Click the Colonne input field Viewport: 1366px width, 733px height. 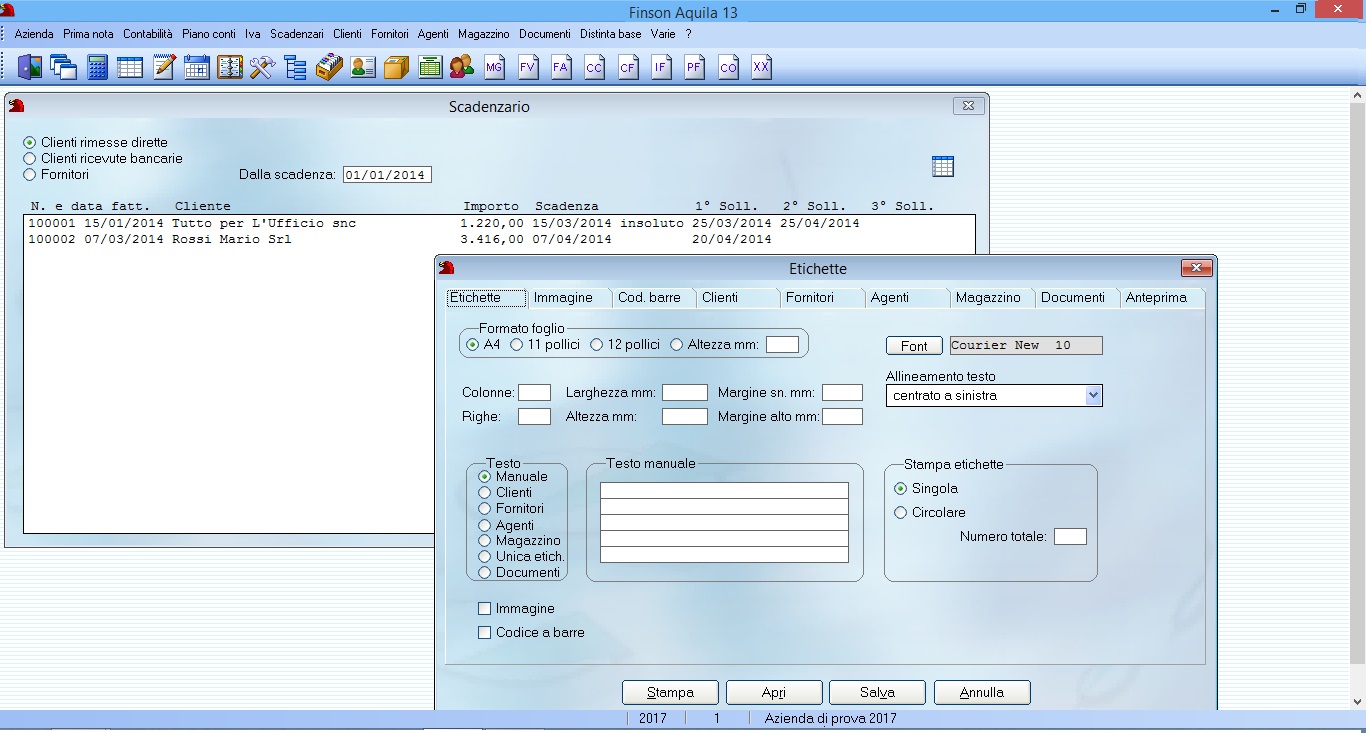[x=534, y=393]
